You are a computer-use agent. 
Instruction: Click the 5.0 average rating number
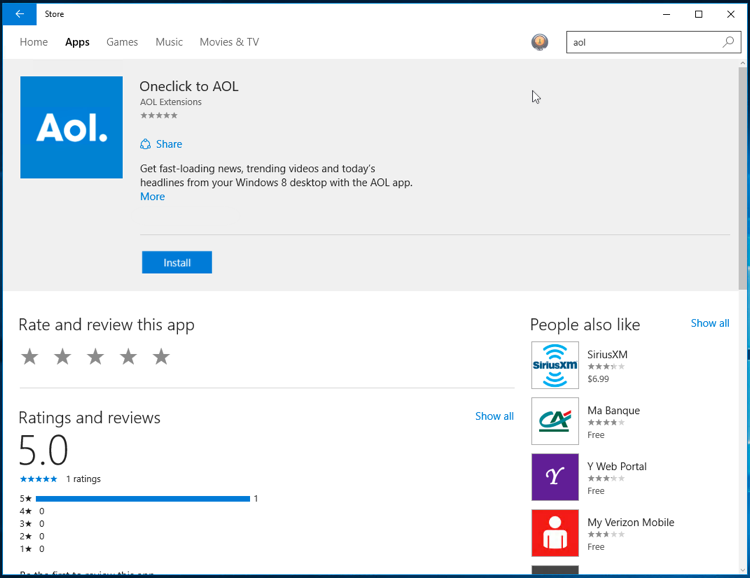pos(44,451)
